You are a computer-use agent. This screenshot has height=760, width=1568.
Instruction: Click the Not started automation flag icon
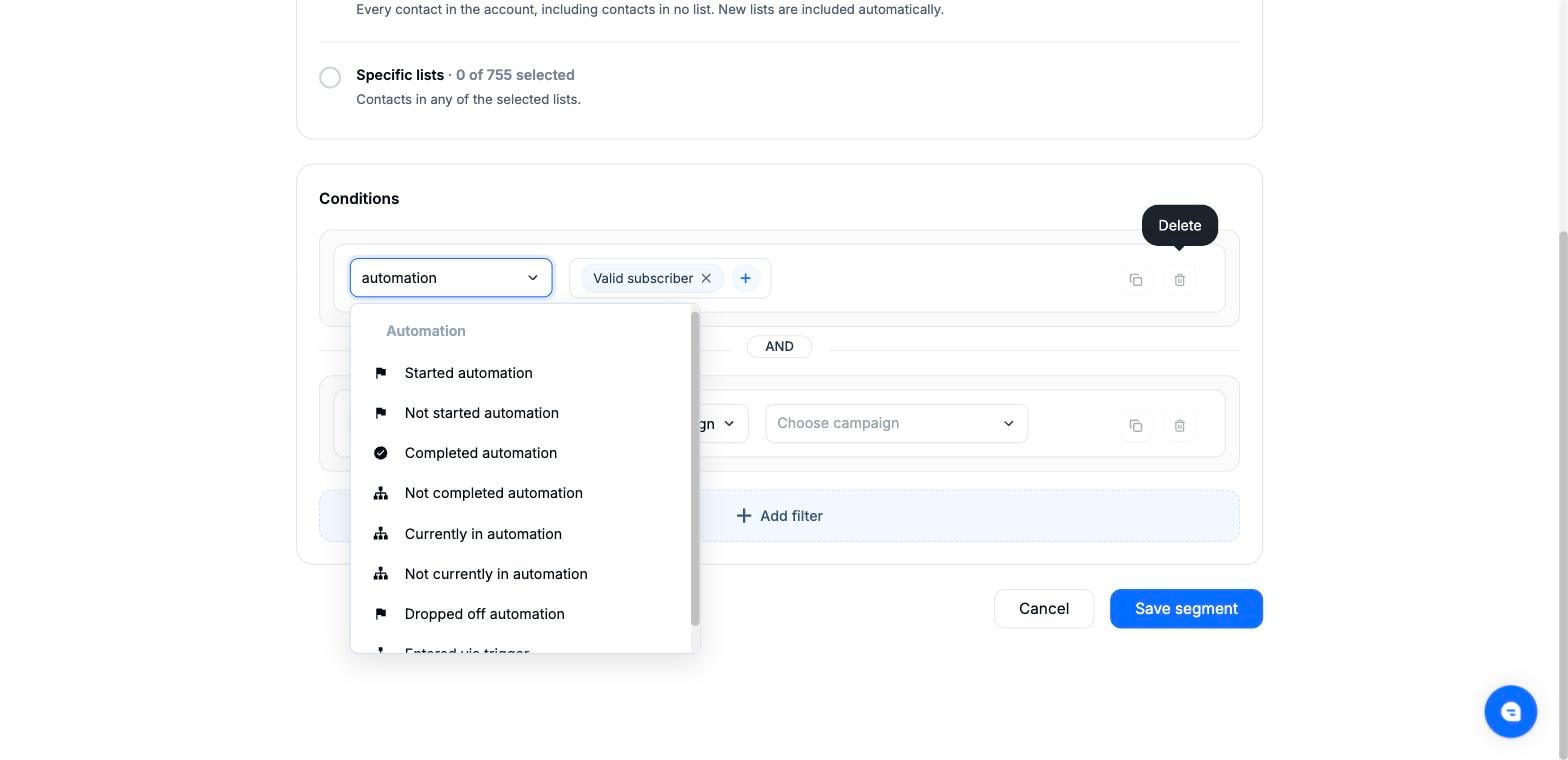[x=381, y=413]
